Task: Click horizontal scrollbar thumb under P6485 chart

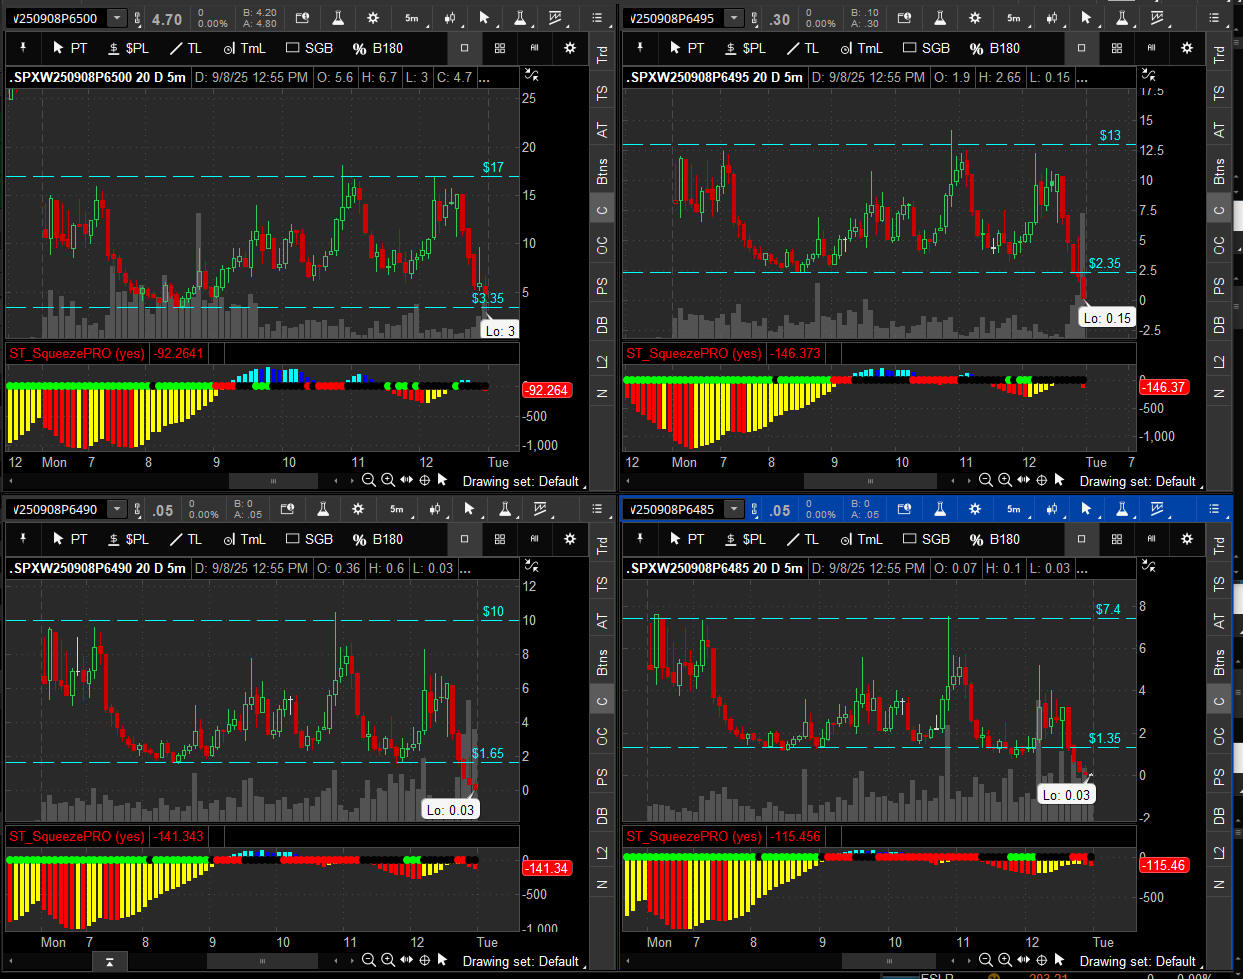Action: point(870,961)
